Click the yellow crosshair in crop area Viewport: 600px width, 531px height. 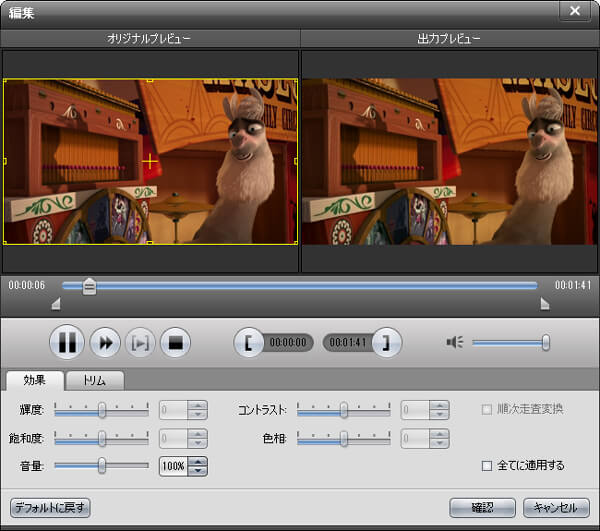click(150, 161)
